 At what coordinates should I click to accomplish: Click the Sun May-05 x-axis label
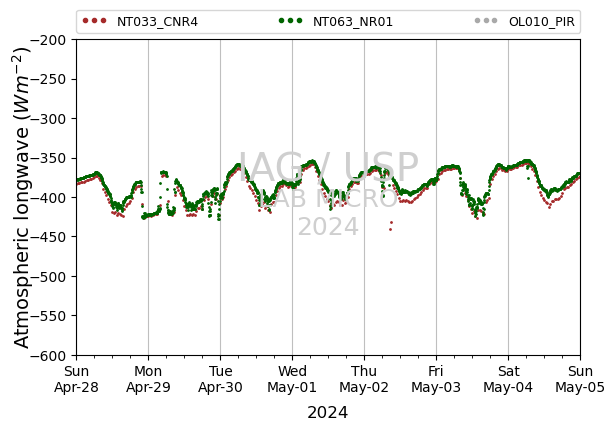click(580, 379)
